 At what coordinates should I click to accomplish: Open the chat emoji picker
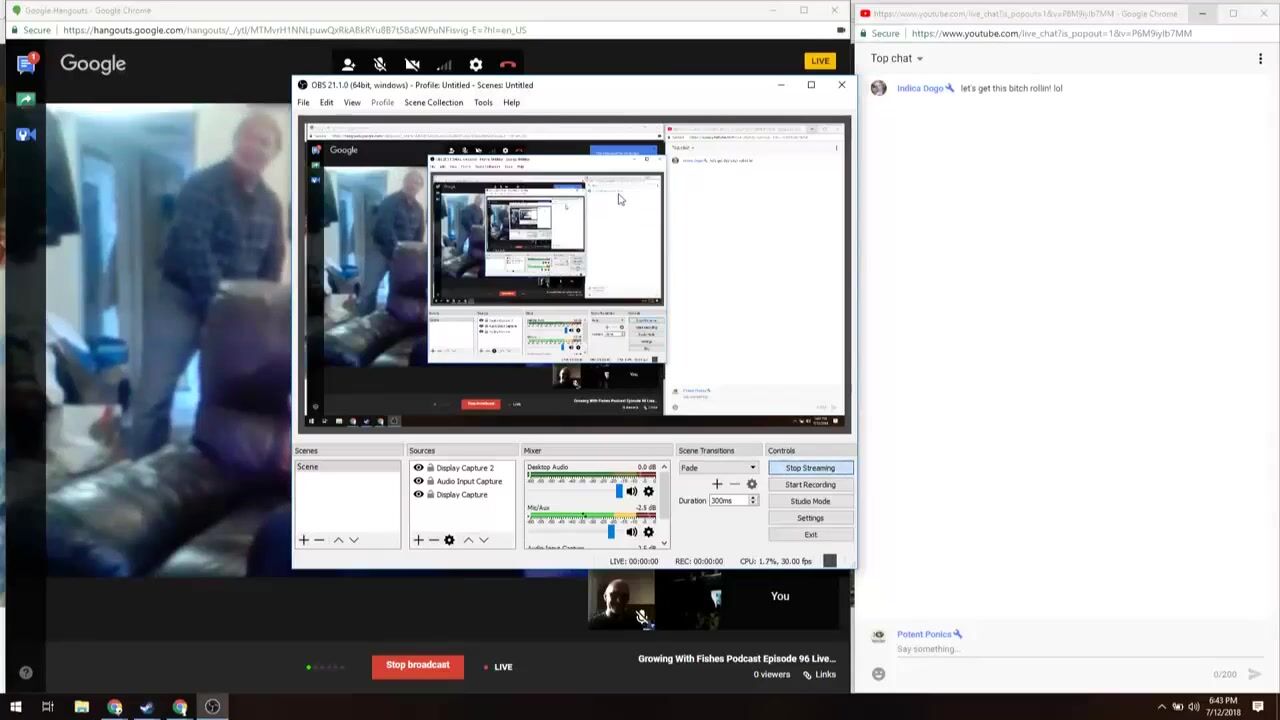[x=878, y=674]
